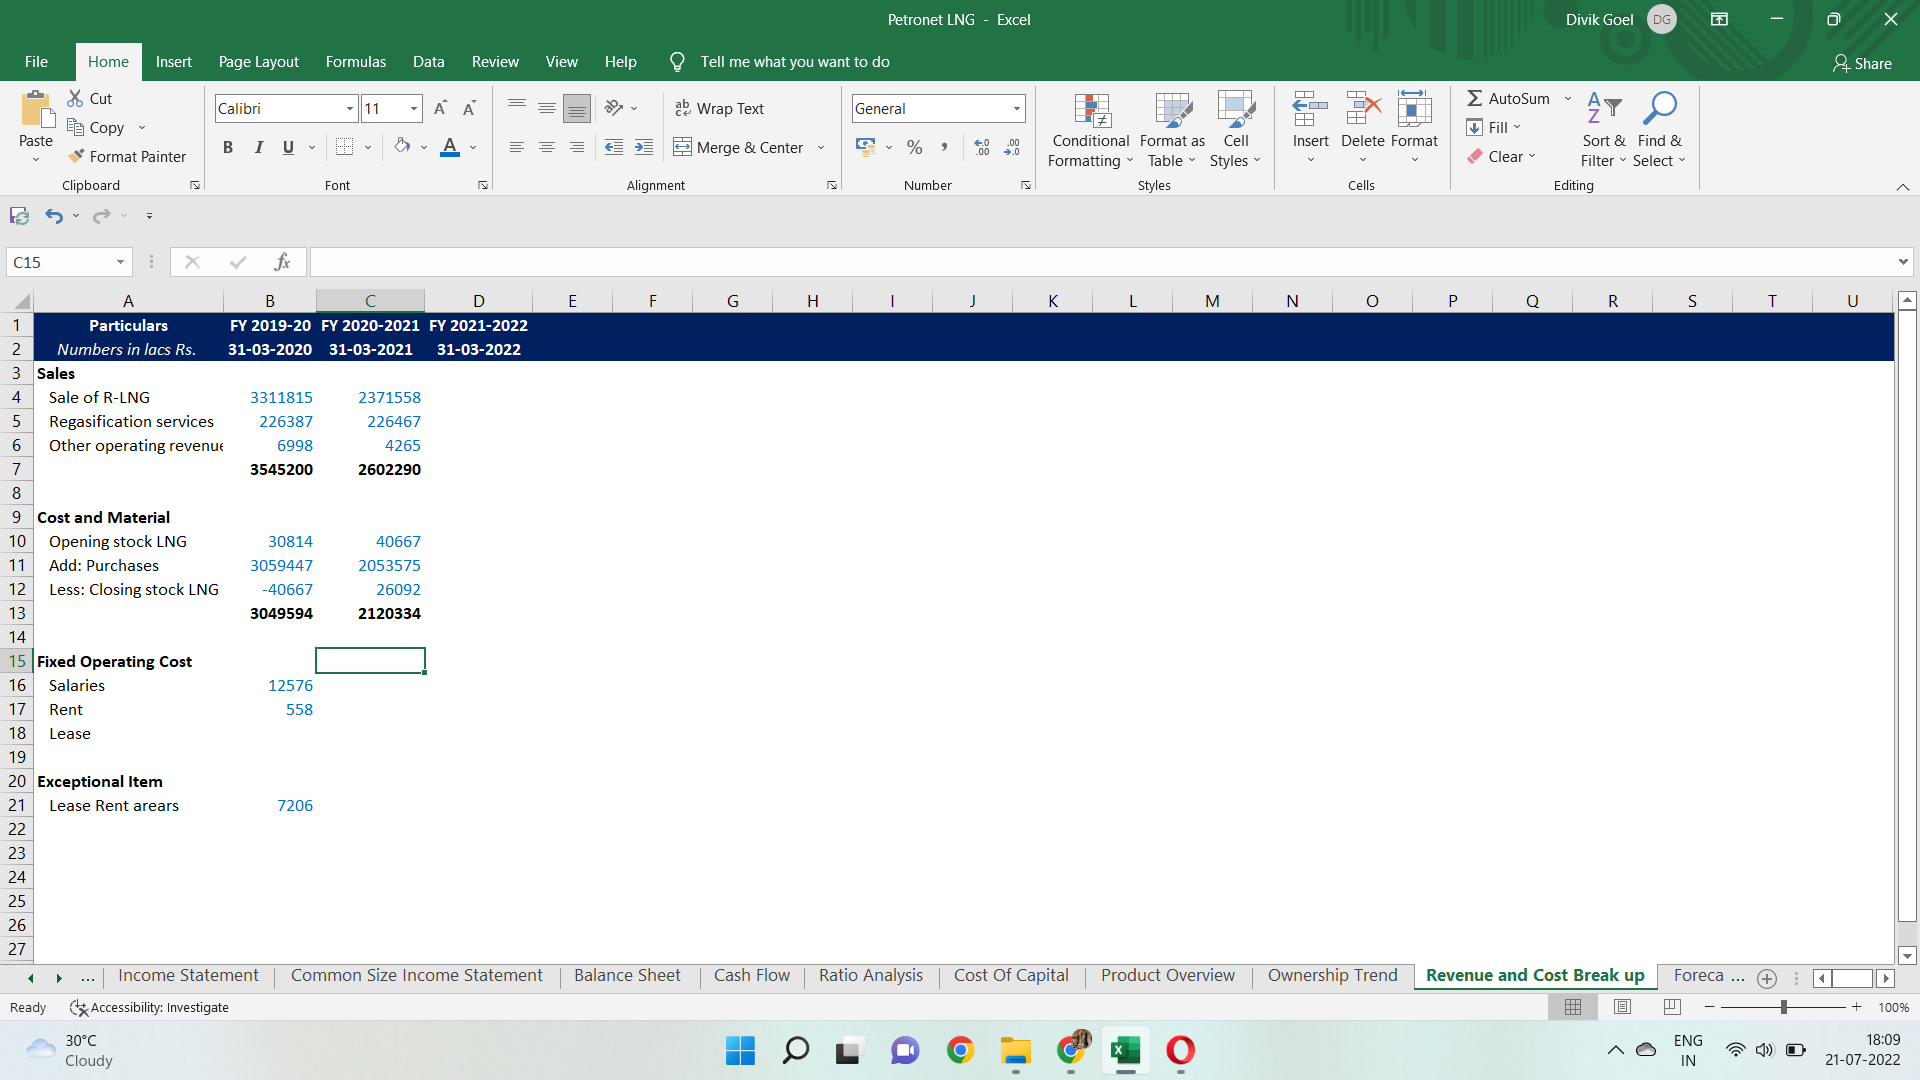Open the font size 11 dropdown
Viewport: 1920px width, 1080px height.
(x=414, y=108)
